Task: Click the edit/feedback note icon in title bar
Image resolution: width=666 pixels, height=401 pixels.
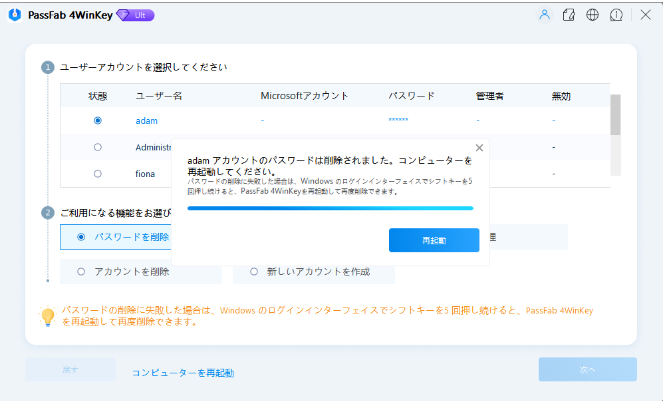Action: pos(568,15)
